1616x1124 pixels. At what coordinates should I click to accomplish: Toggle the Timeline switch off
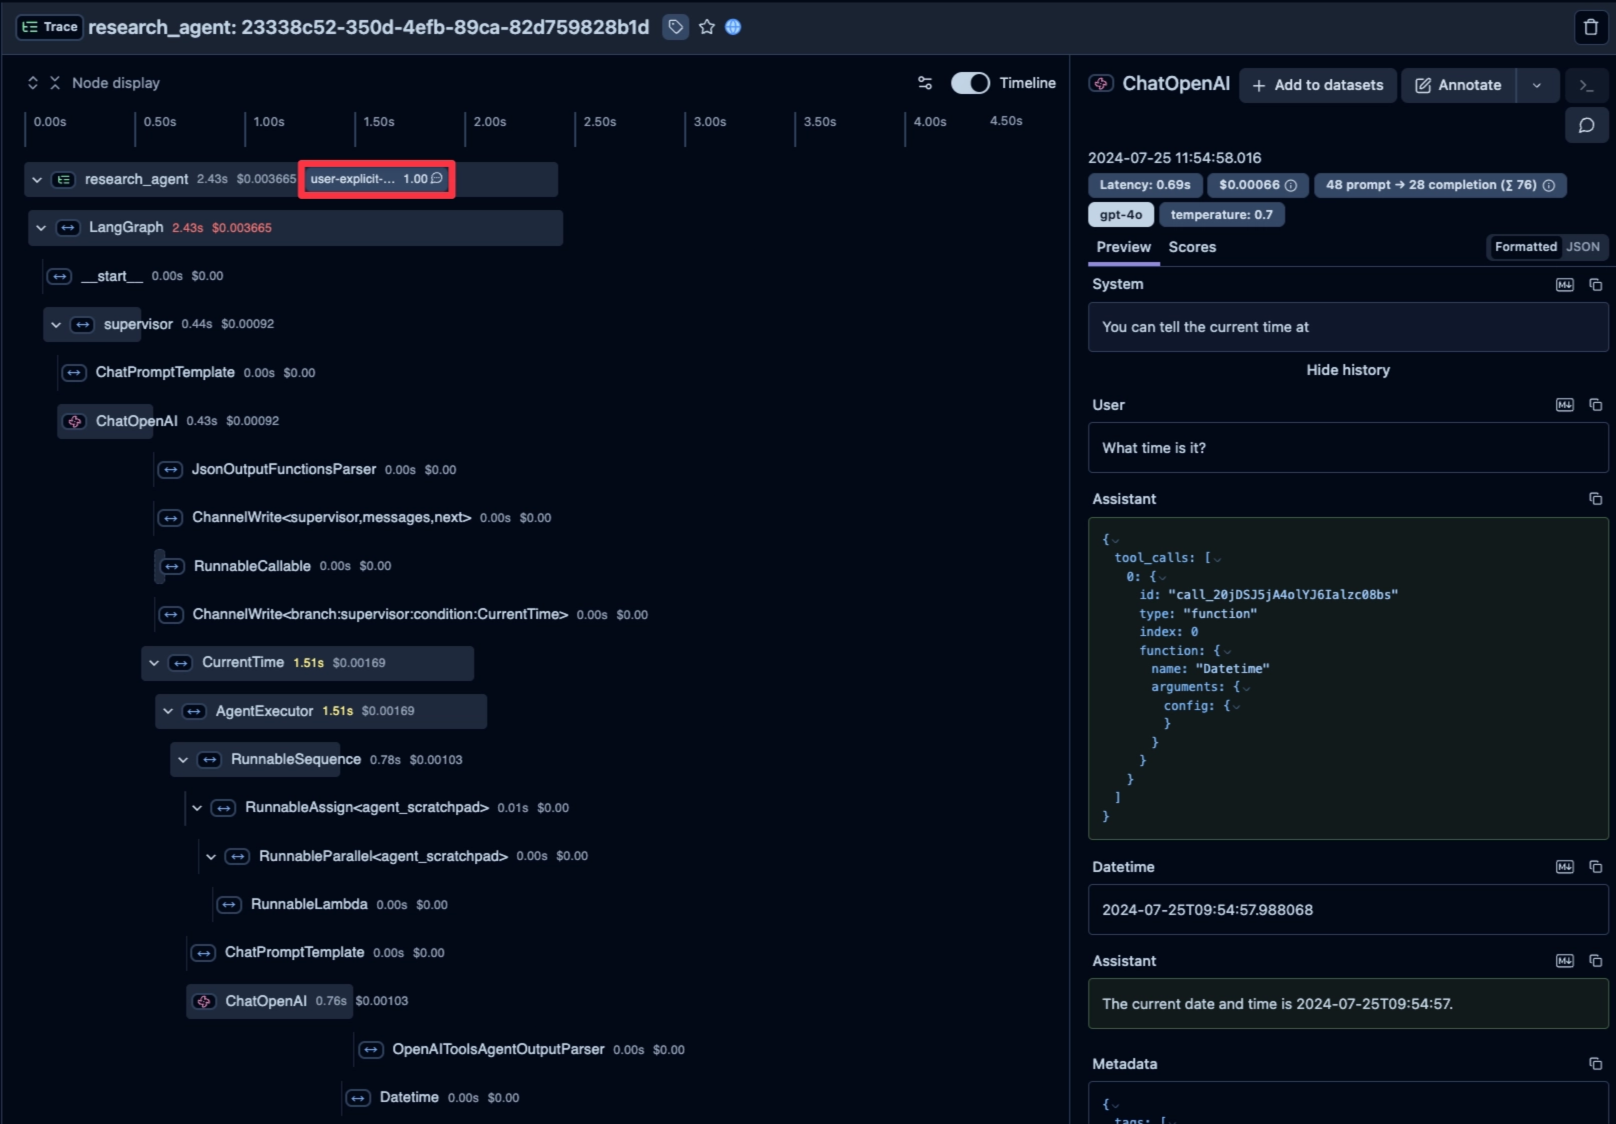click(970, 83)
